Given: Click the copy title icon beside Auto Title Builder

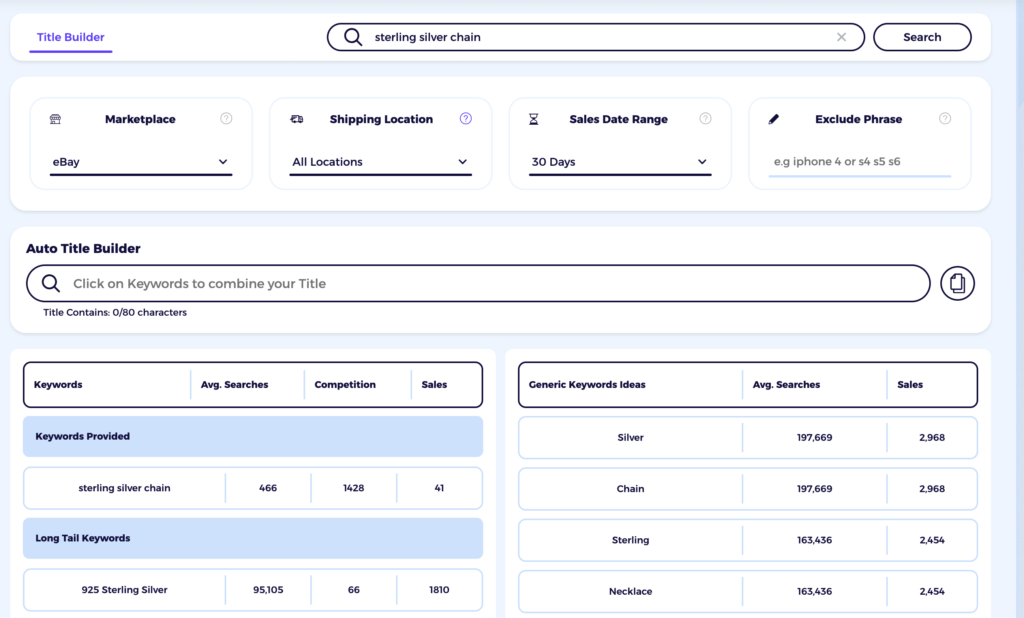Looking at the screenshot, I should [957, 283].
